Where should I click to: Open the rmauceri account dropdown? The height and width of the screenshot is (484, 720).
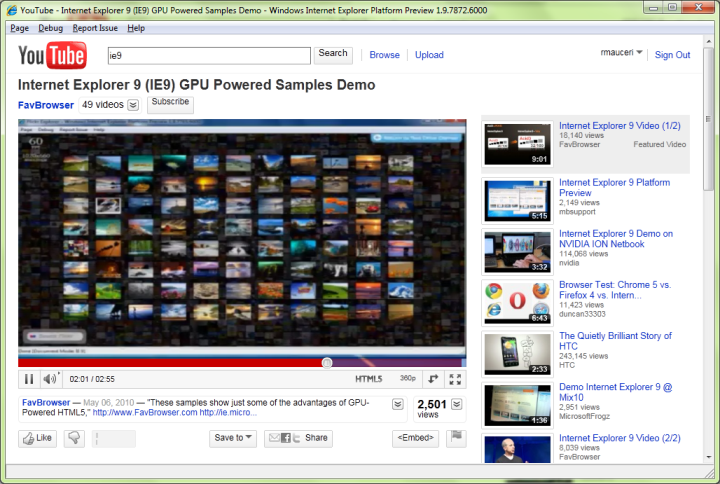click(x=621, y=53)
